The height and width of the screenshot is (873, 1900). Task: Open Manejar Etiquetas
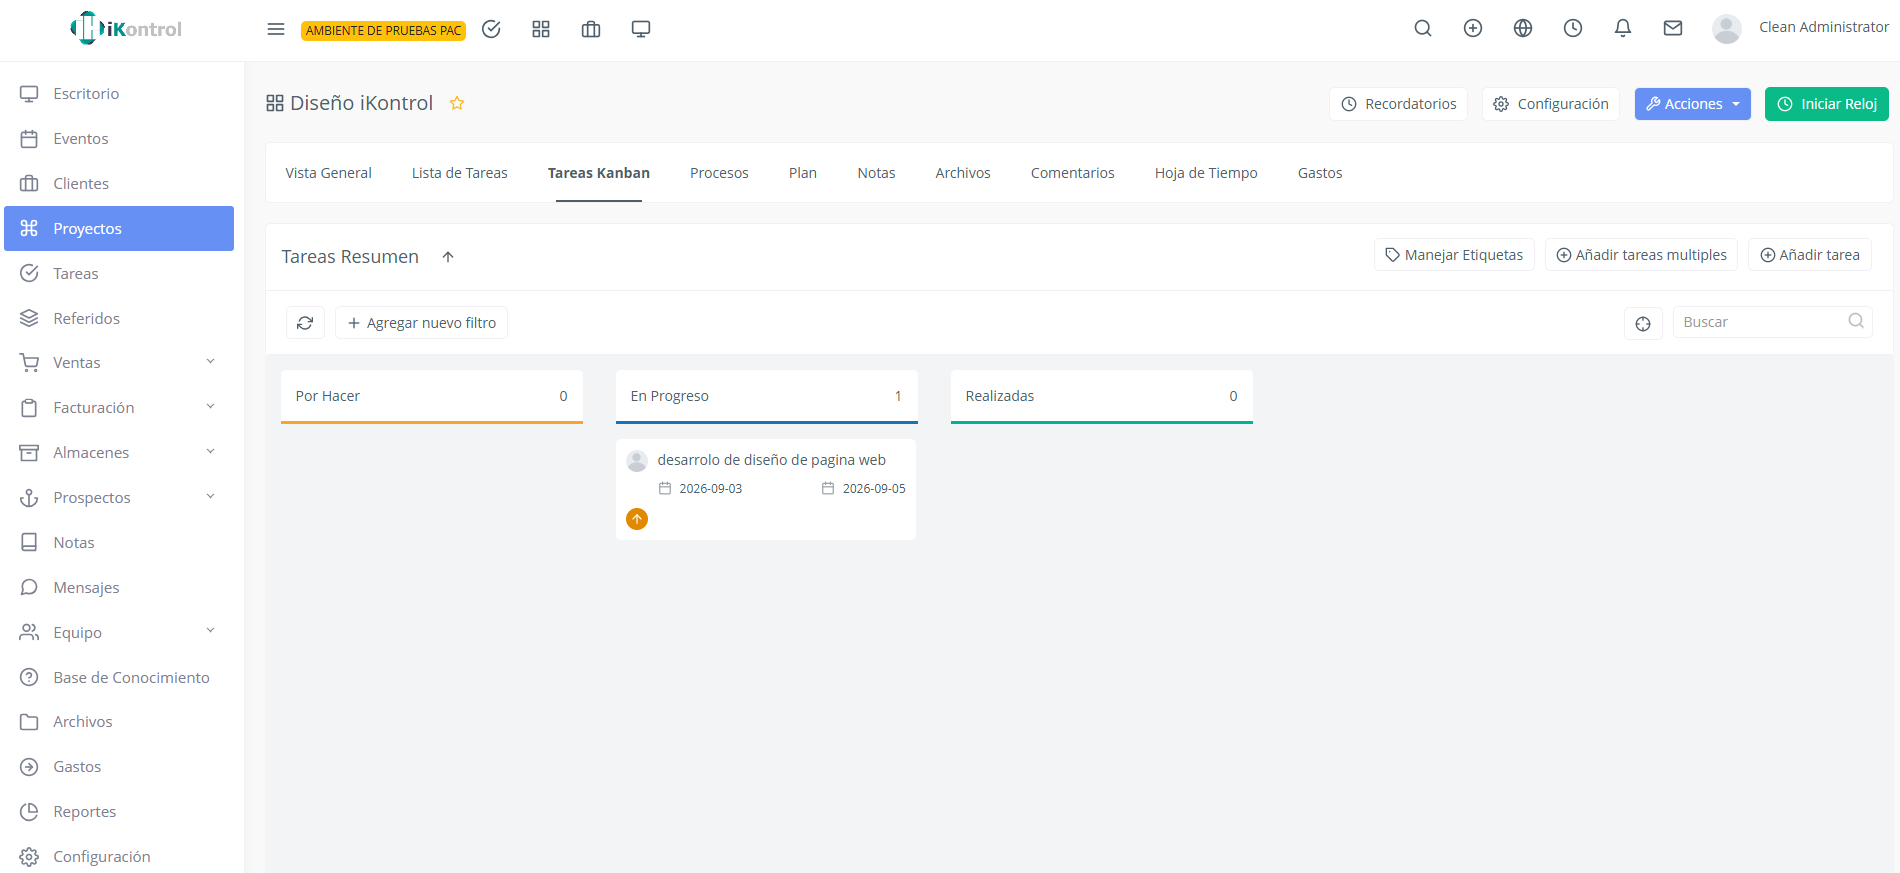click(1454, 255)
